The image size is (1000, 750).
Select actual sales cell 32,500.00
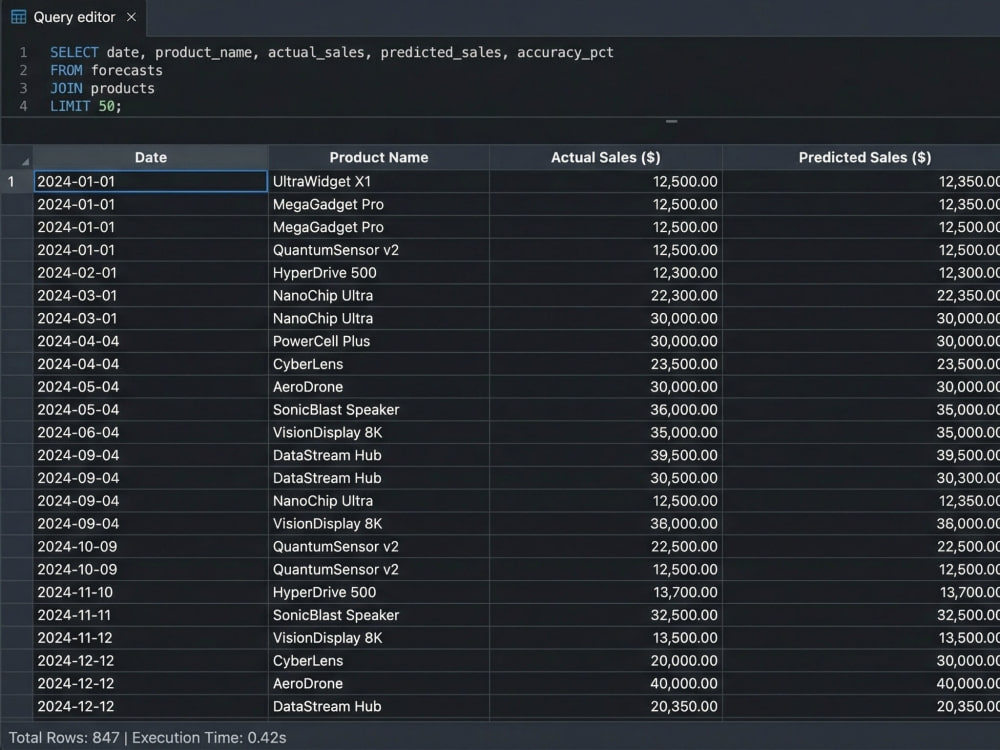606,615
